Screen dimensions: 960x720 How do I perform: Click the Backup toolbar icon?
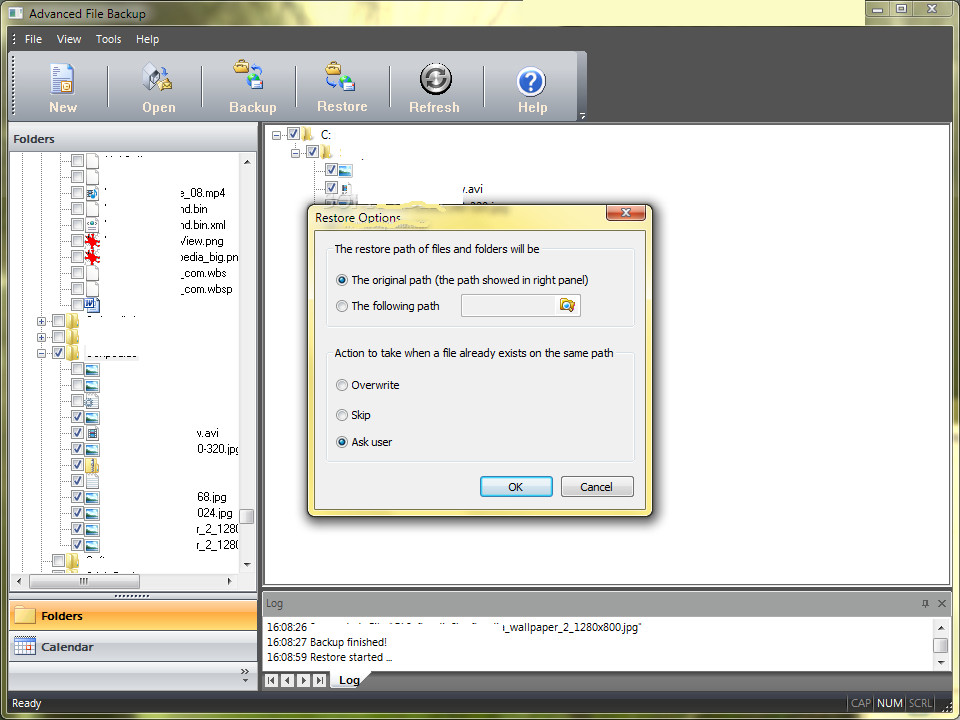[249, 74]
